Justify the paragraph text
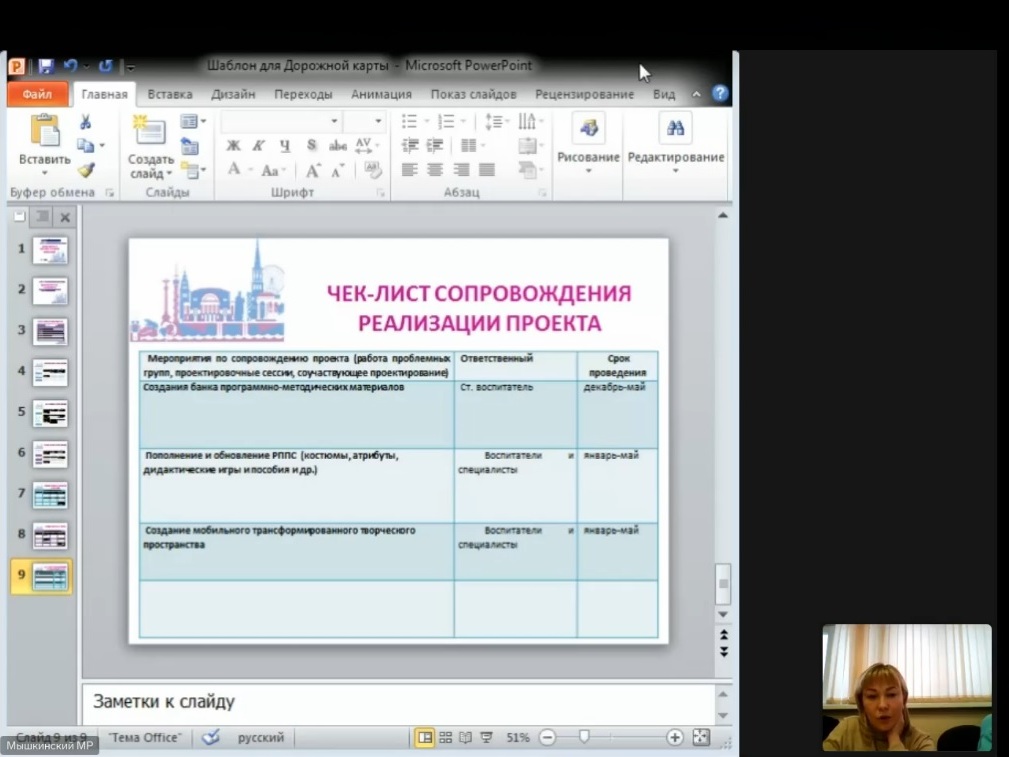The height and width of the screenshot is (757, 1009). pyautogui.click(x=486, y=170)
